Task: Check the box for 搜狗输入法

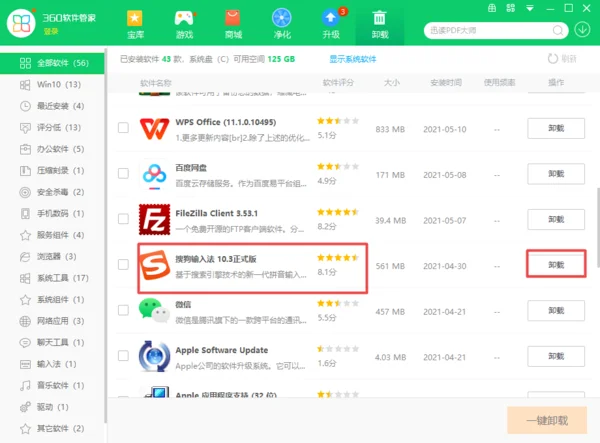Action: tap(123, 265)
